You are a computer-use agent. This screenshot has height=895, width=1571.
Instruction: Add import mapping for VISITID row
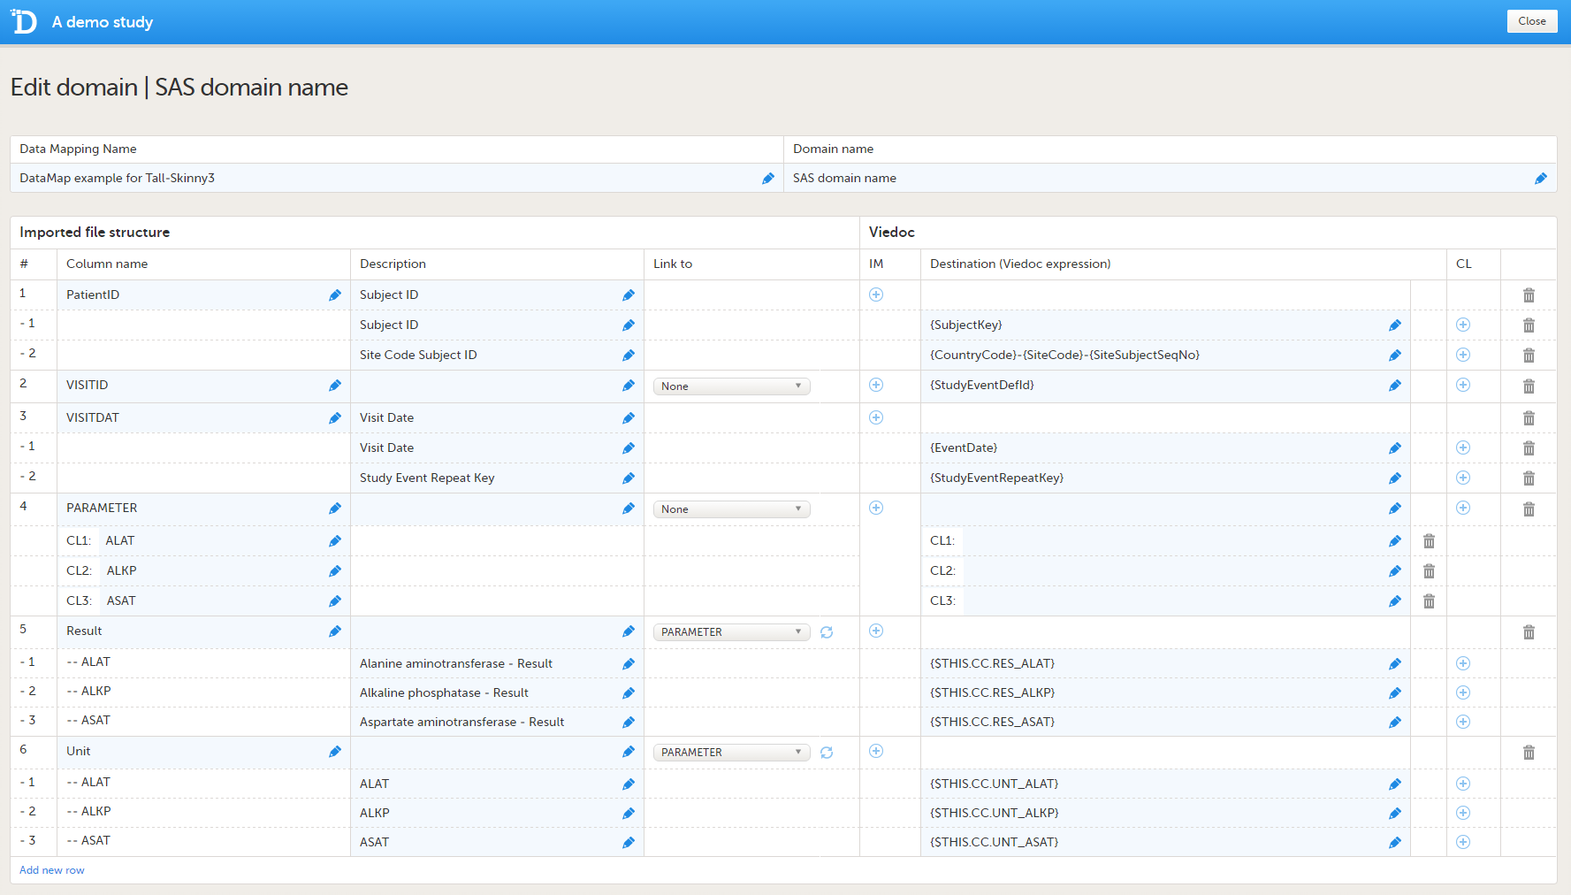coord(876,385)
